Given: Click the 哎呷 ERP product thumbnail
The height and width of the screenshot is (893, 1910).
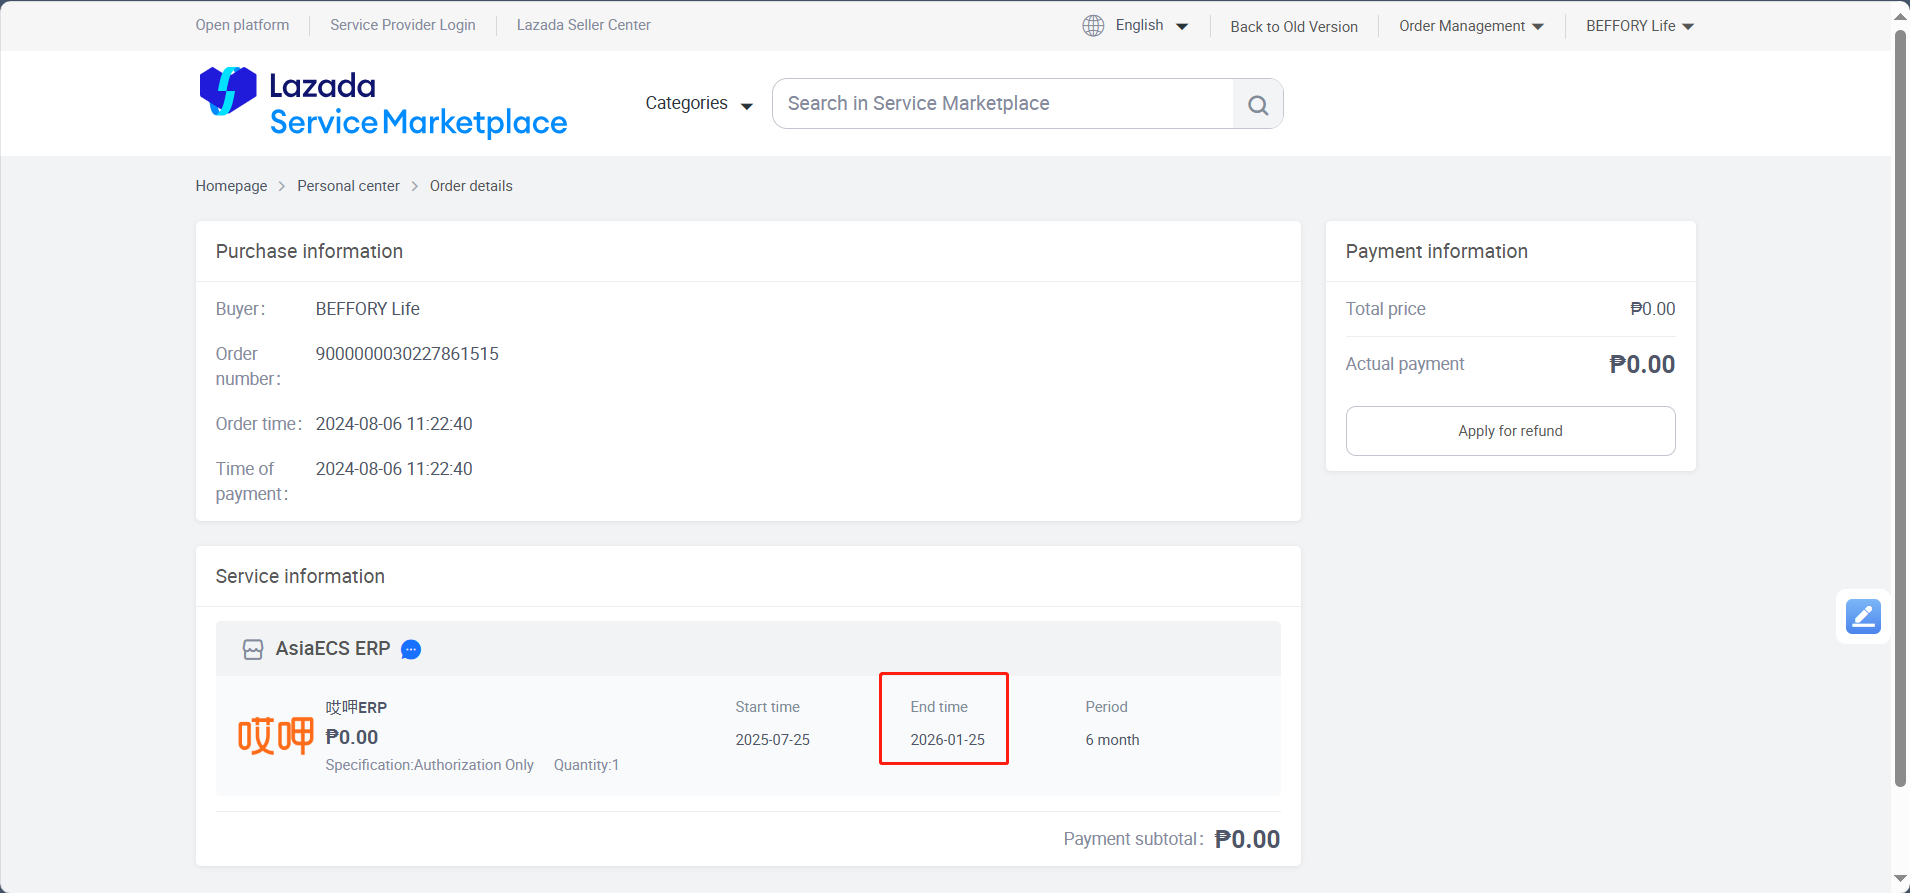Looking at the screenshot, I should pyautogui.click(x=275, y=736).
